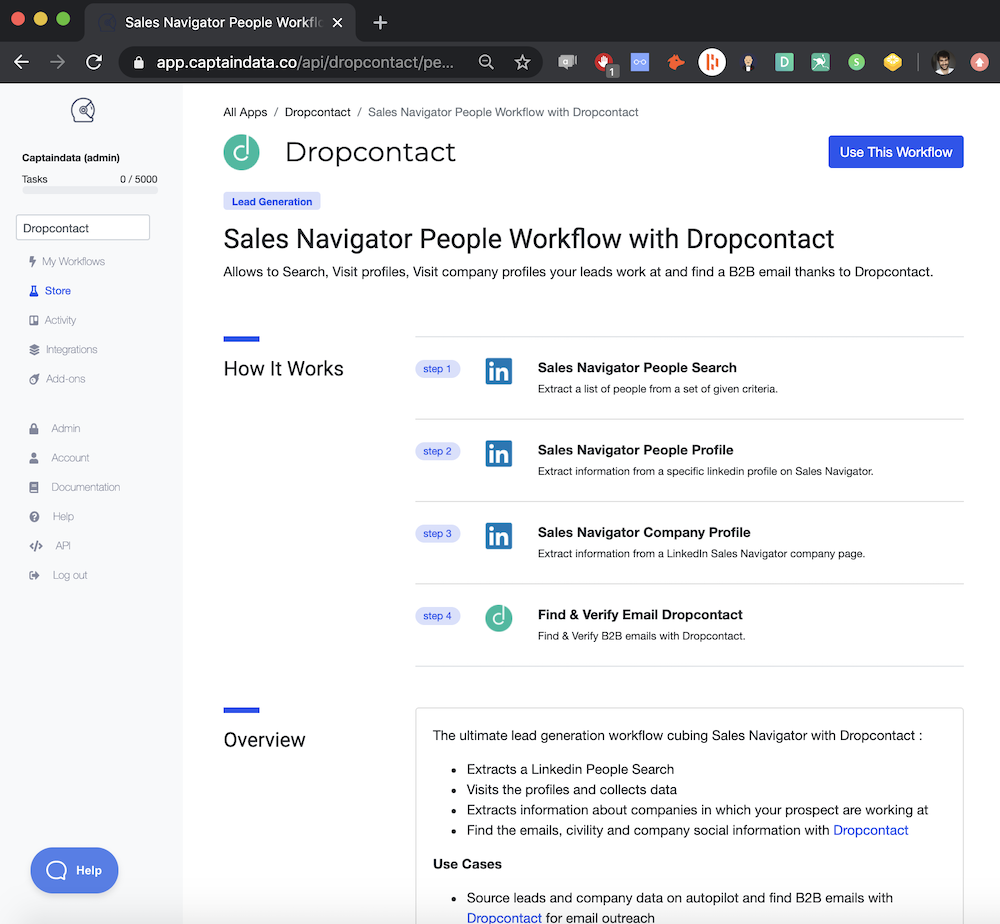The height and width of the screenshot is (924, 1000).
Task: Click the Overview heading
Action: click(x=264, y=740)
